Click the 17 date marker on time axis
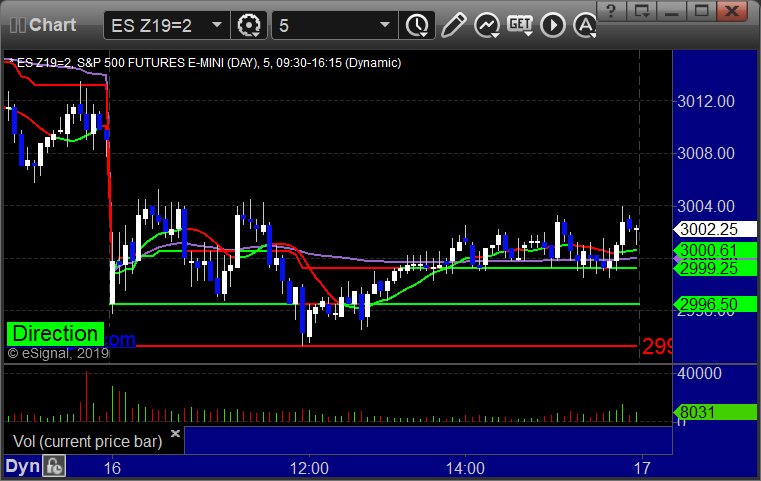The width and height of the screenshot is (761, 481). (x=642, y=468)
